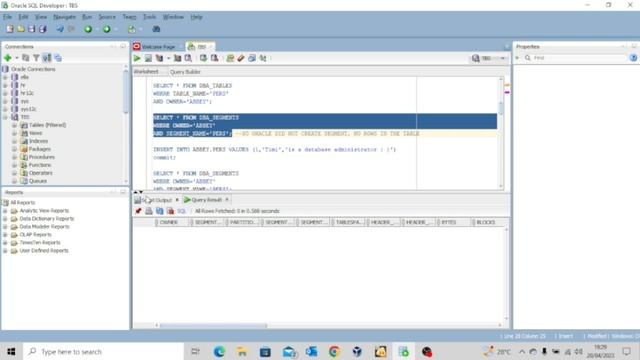
Task: Click the red delete icon in Query Result toolbar
Action: coord(170,211)
